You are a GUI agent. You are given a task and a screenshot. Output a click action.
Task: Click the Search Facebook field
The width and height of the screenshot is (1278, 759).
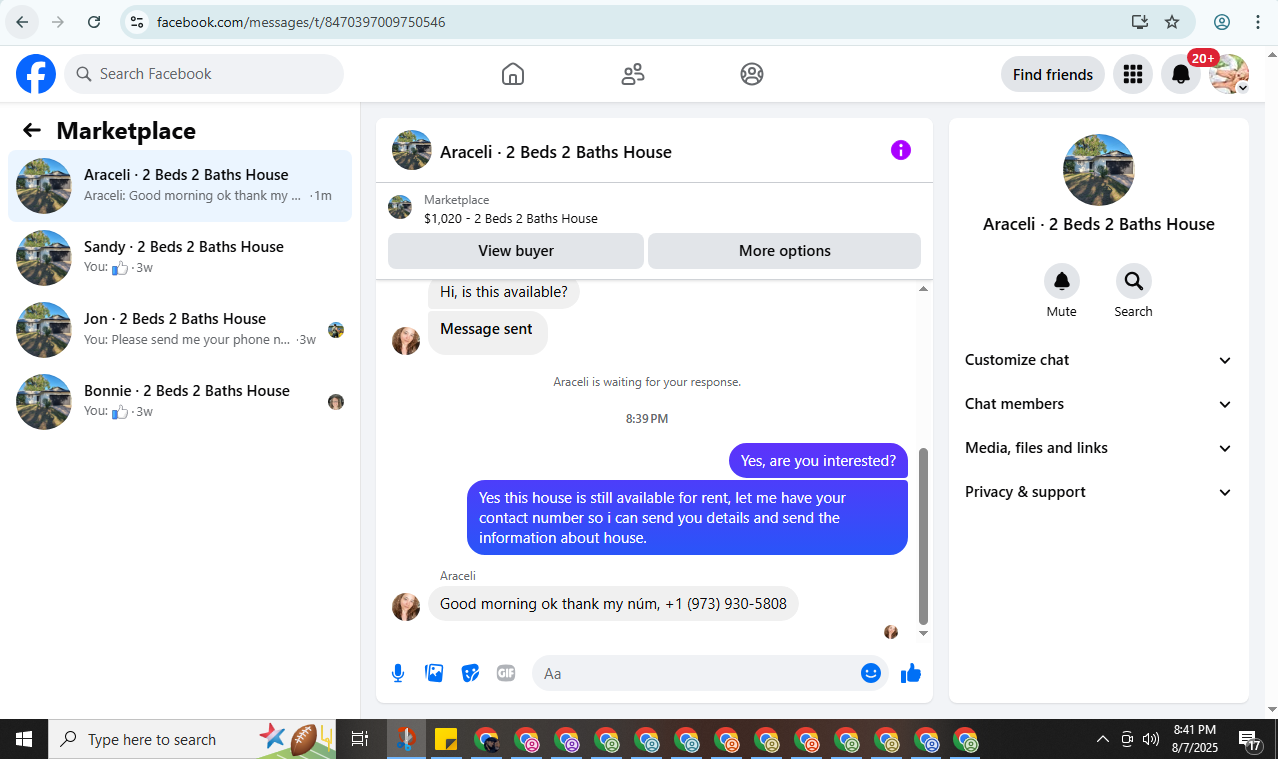204,74
